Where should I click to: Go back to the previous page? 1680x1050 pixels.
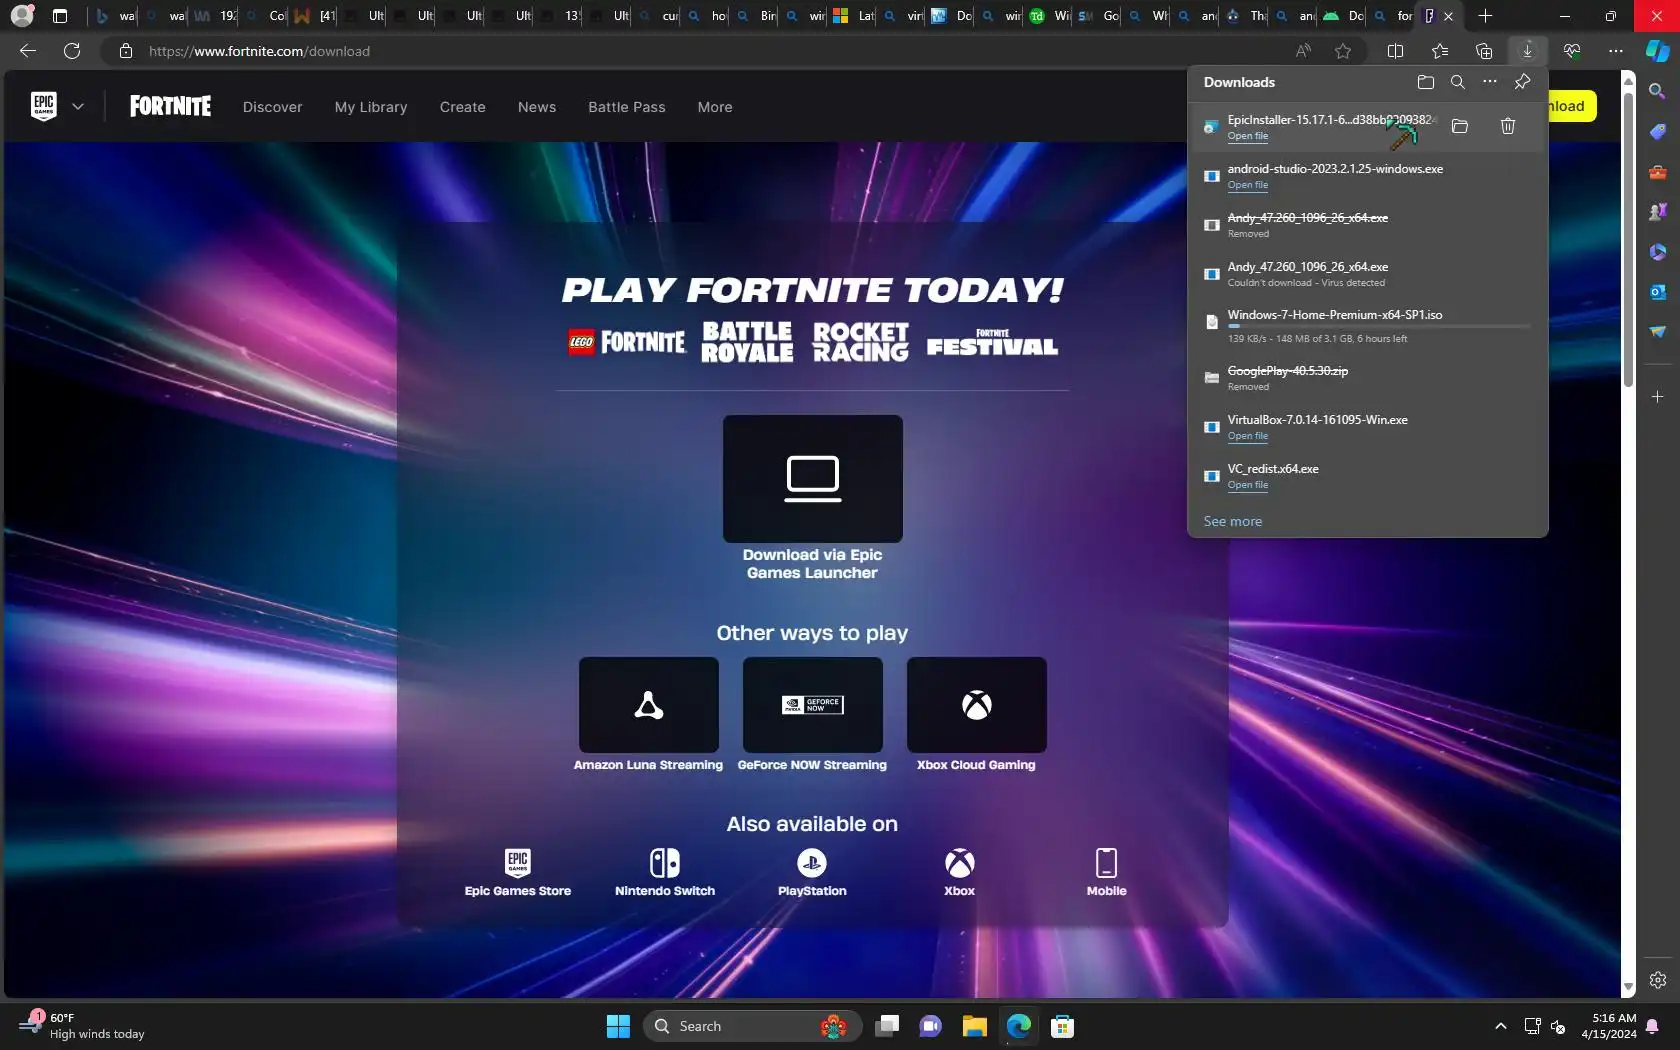tap(28, 51)
